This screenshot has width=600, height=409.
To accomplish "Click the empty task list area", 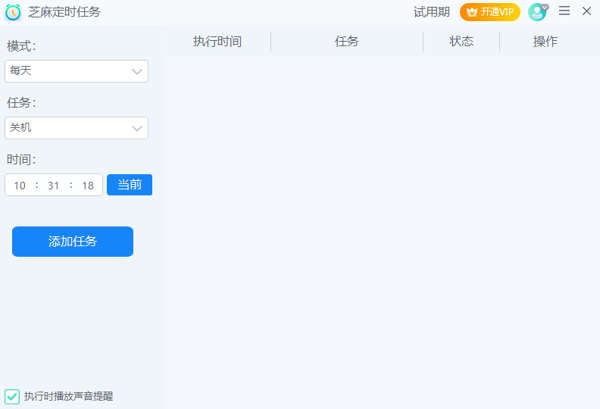I will click(x=380, y=220).
